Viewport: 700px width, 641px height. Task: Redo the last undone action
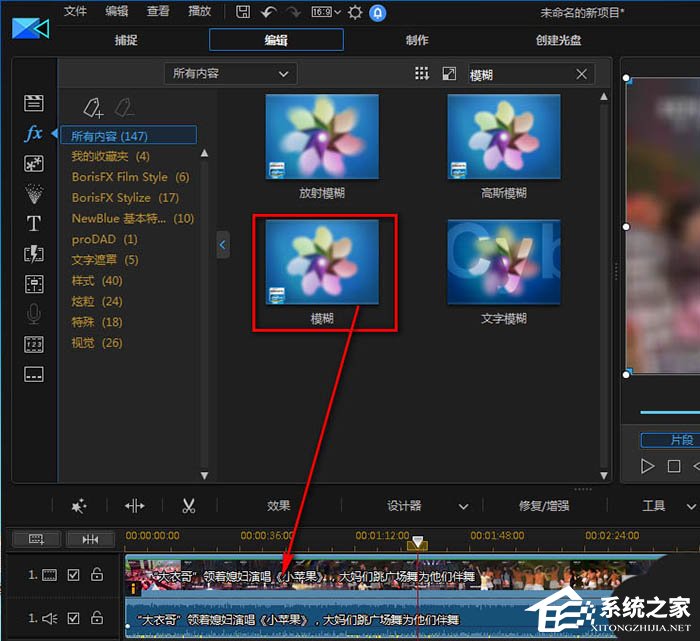[x=293, y=12]
